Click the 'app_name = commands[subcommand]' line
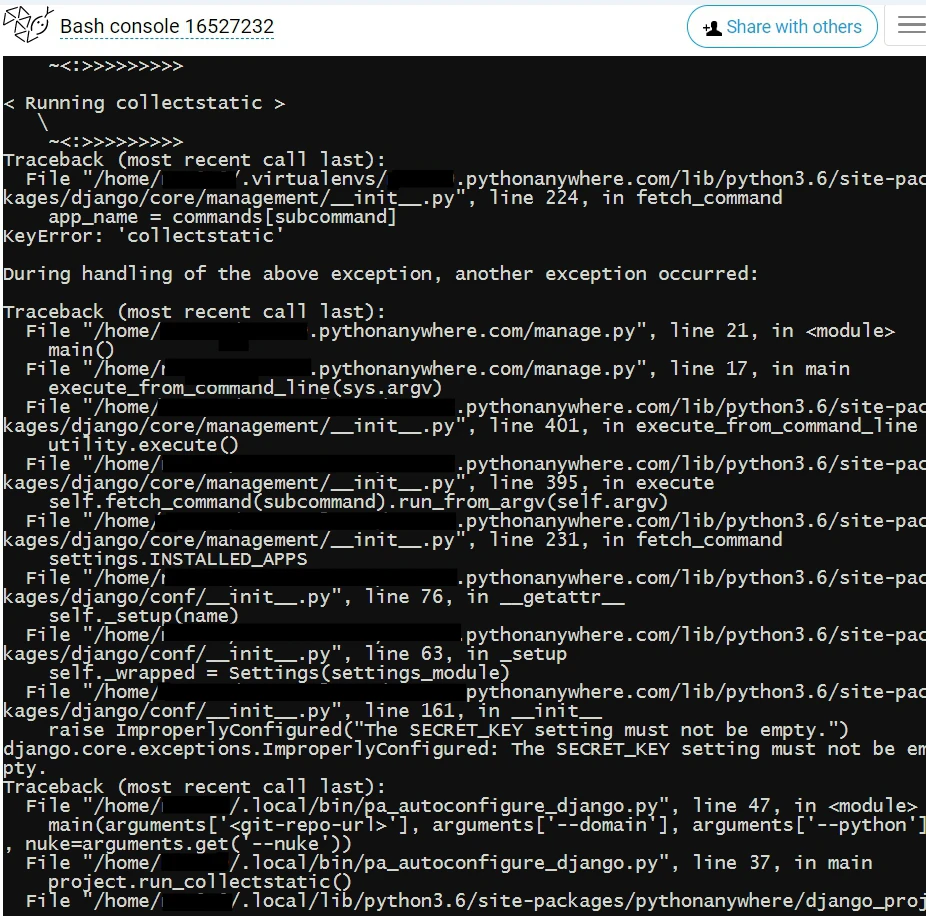926x916 pixels. [x=222, y=217]
